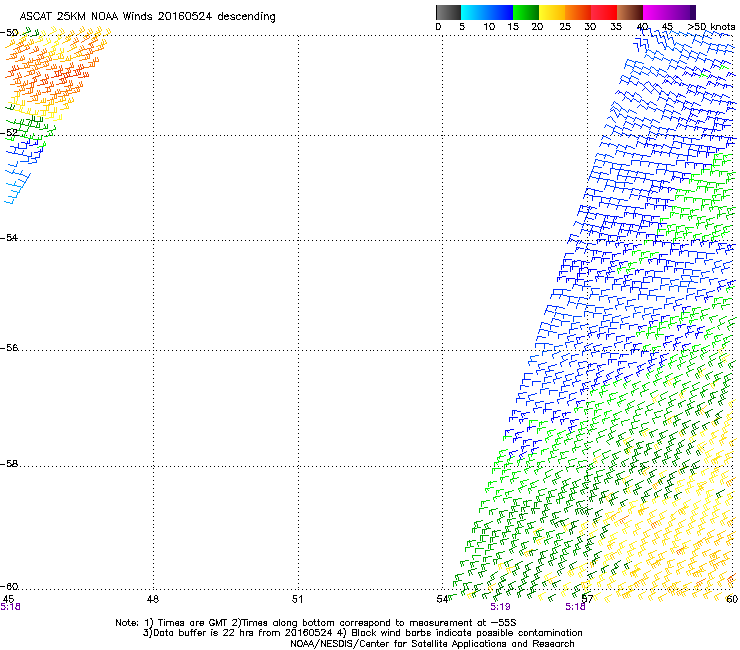Click the purple 5:18 time left of longitude 57

click(575, 607)
